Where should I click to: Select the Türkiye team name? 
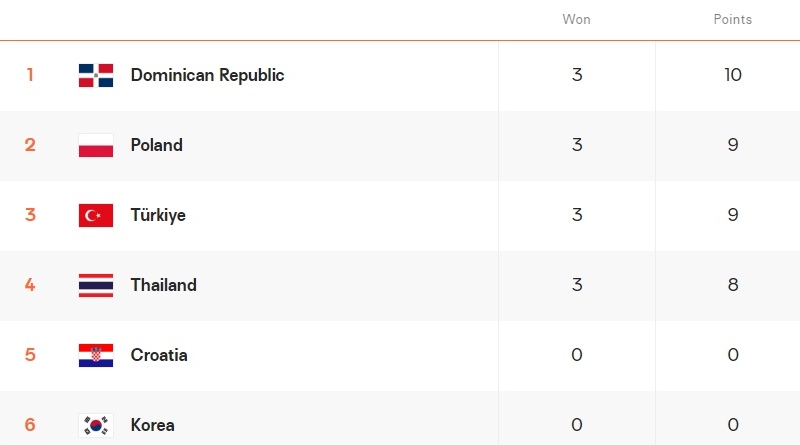click(x=158, y=215)
